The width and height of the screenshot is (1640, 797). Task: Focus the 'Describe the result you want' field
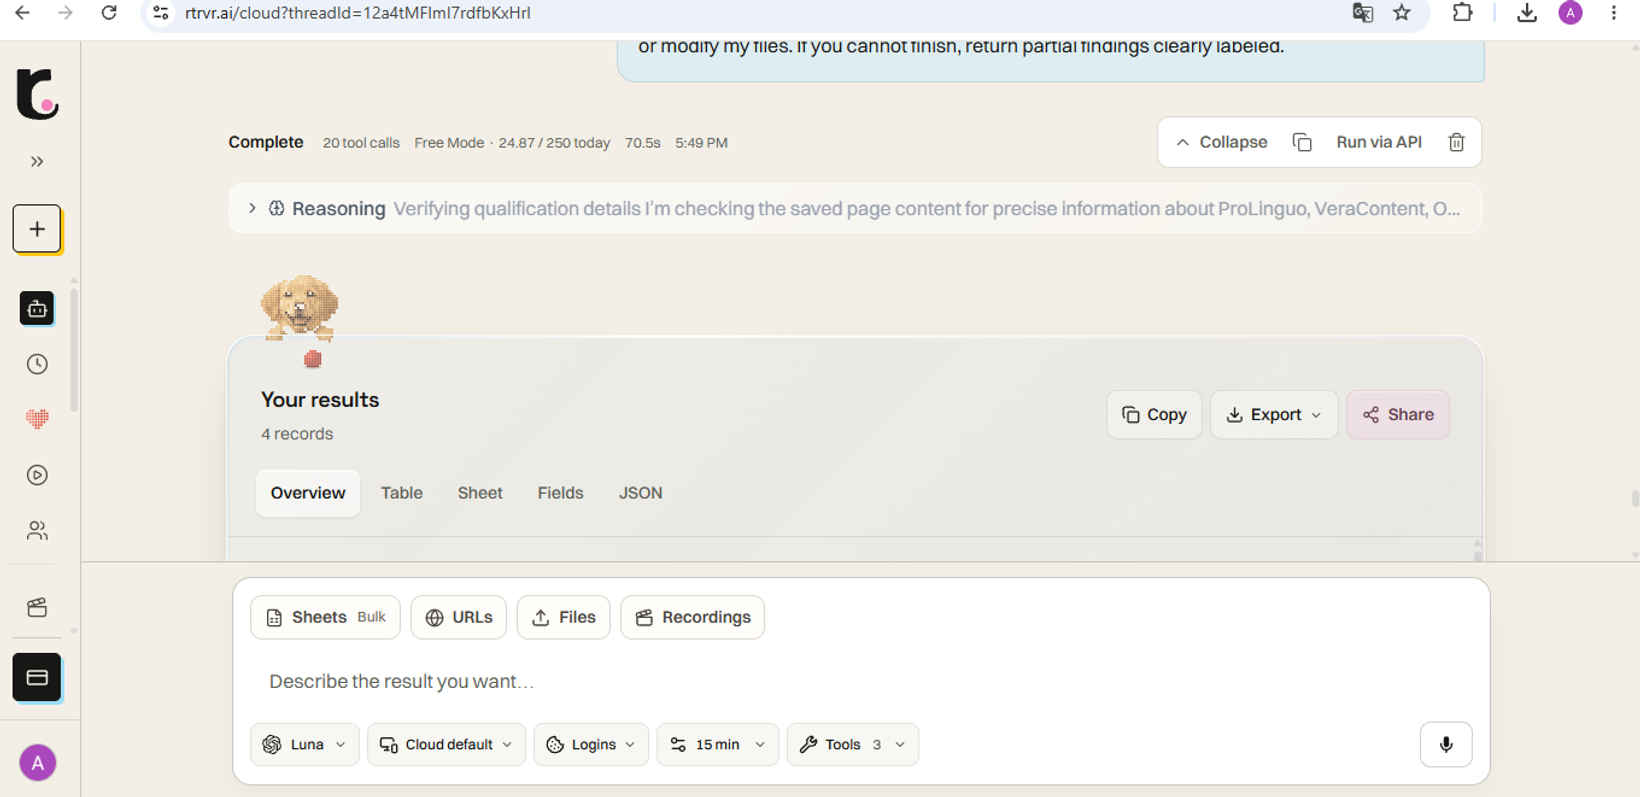click(x=860, y=682)
